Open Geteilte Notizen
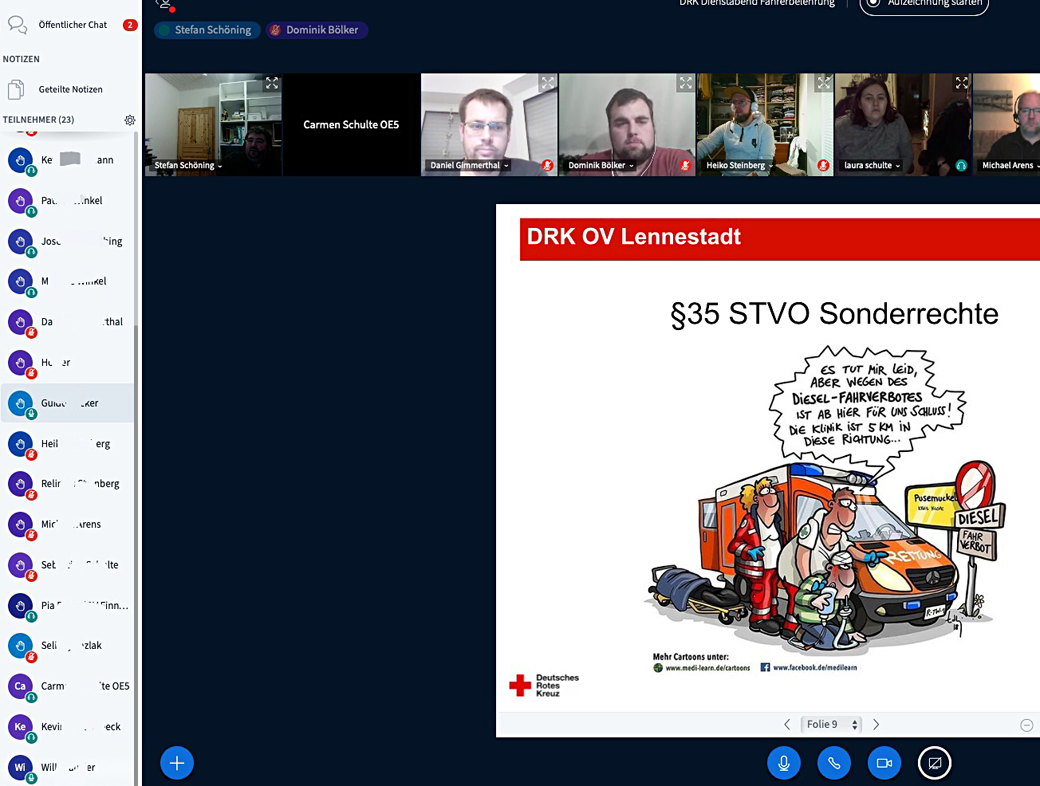1040x786 pixels. 70,89
